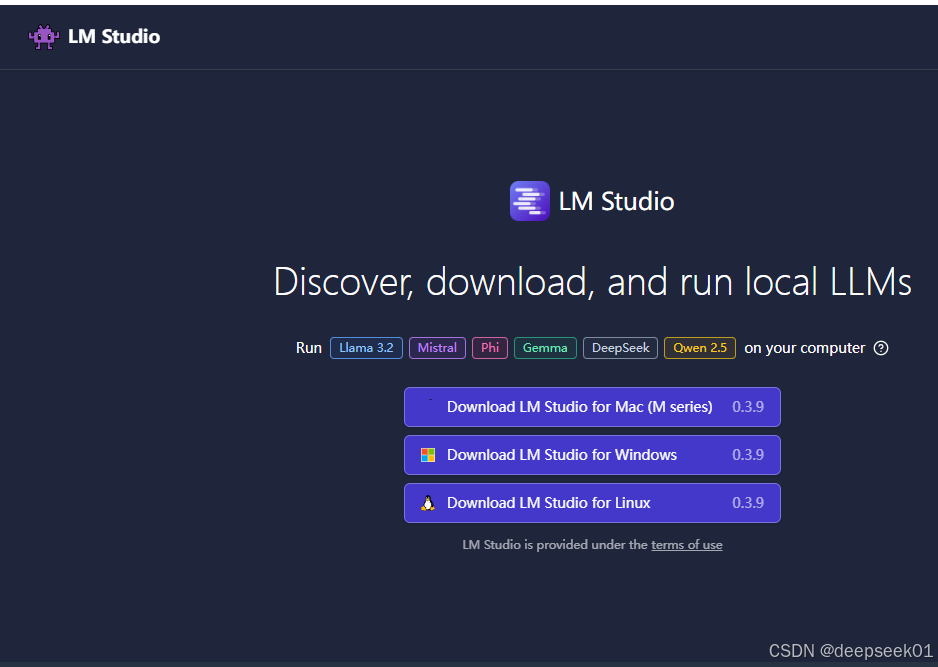The image size is (938, 667).
Task: Select the Phi model tag
Action: (x=490, y=348)
